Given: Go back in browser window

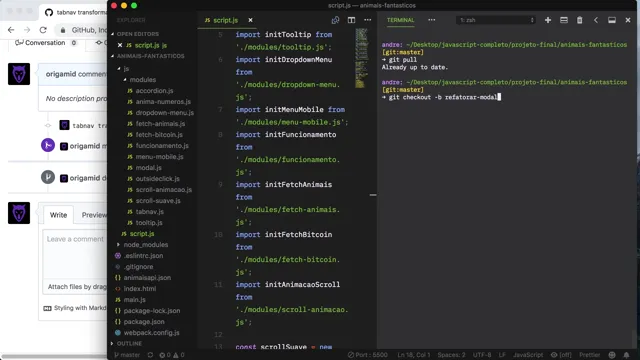Looking at the screenshot, I should [x=11, y=30].
